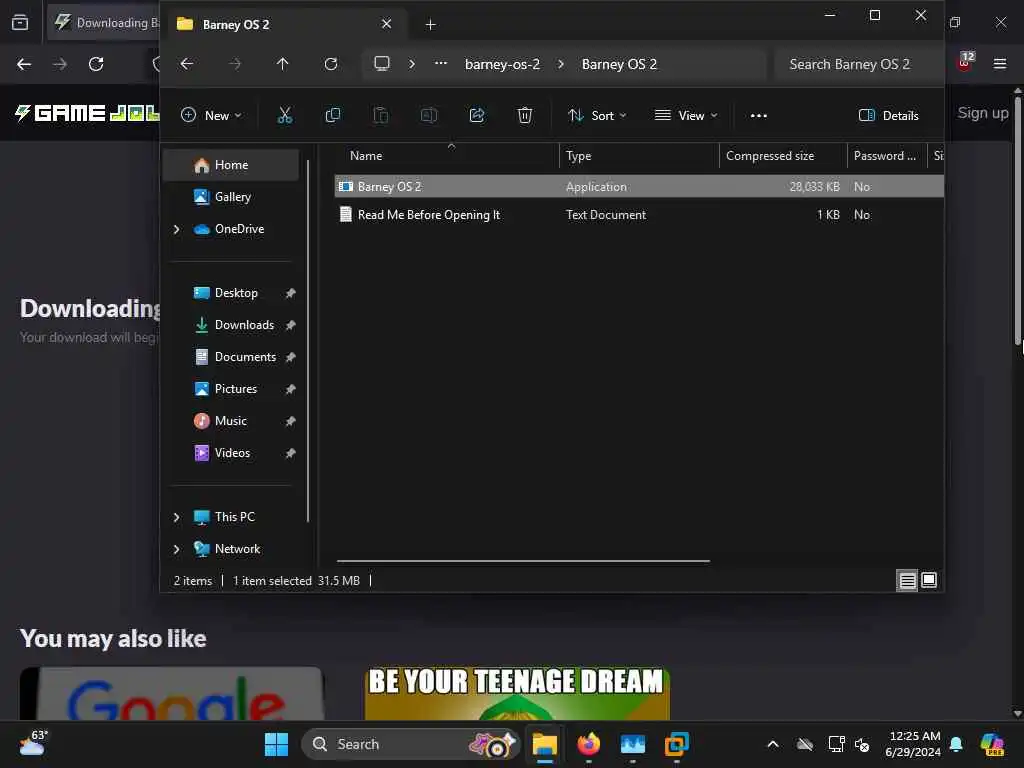The height and width of the screenshot is (768, 1024).
Task: Click the Rename icon in toolbar
Action: click(428, 116)
